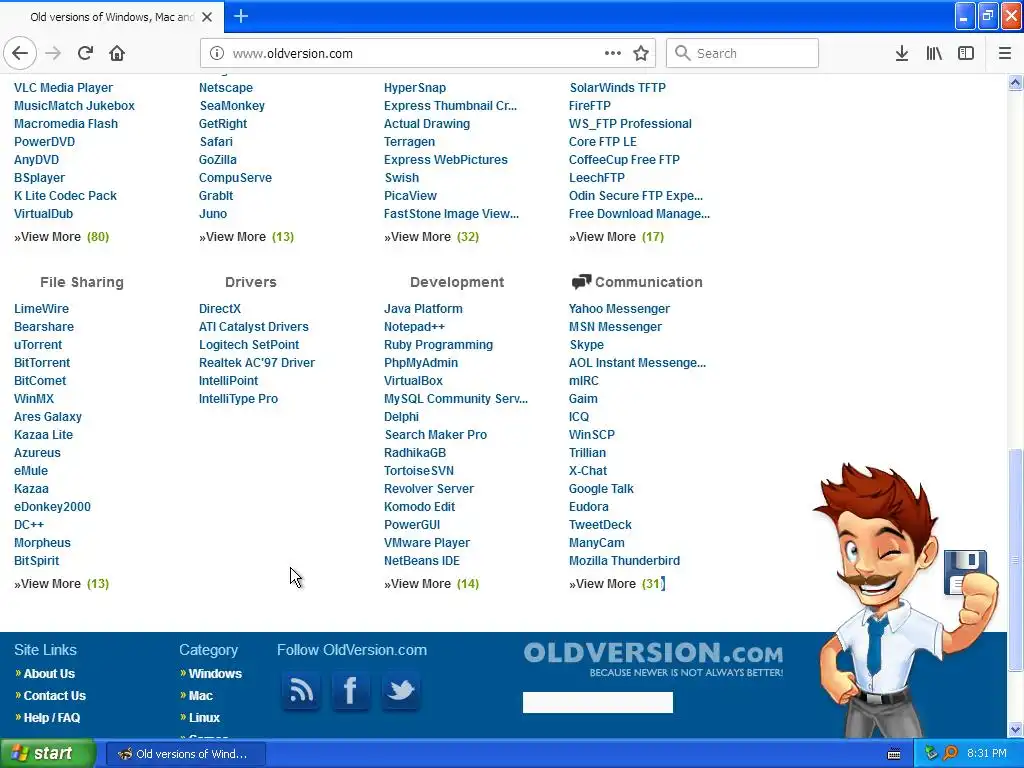Open the About Us footer link

click(x=49, y=673)
